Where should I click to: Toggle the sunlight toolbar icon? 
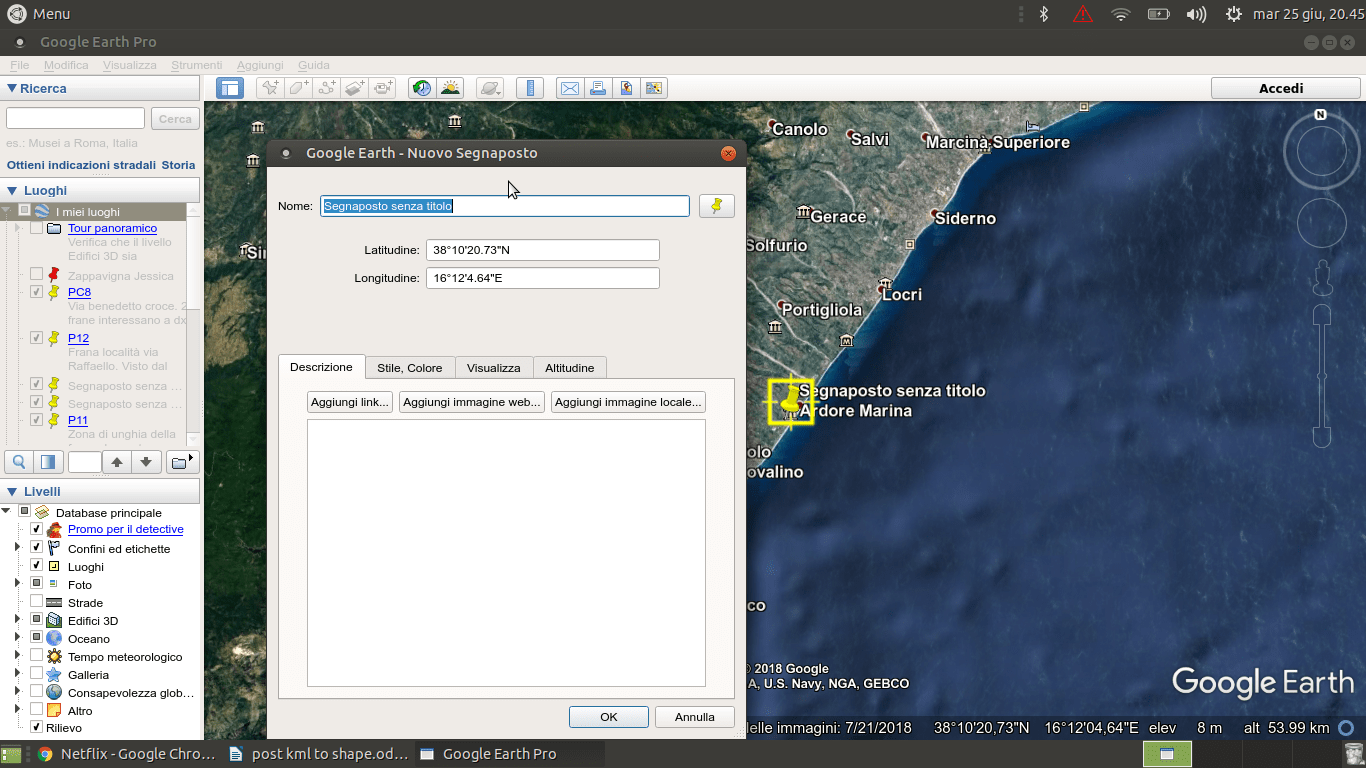point(450,88)
